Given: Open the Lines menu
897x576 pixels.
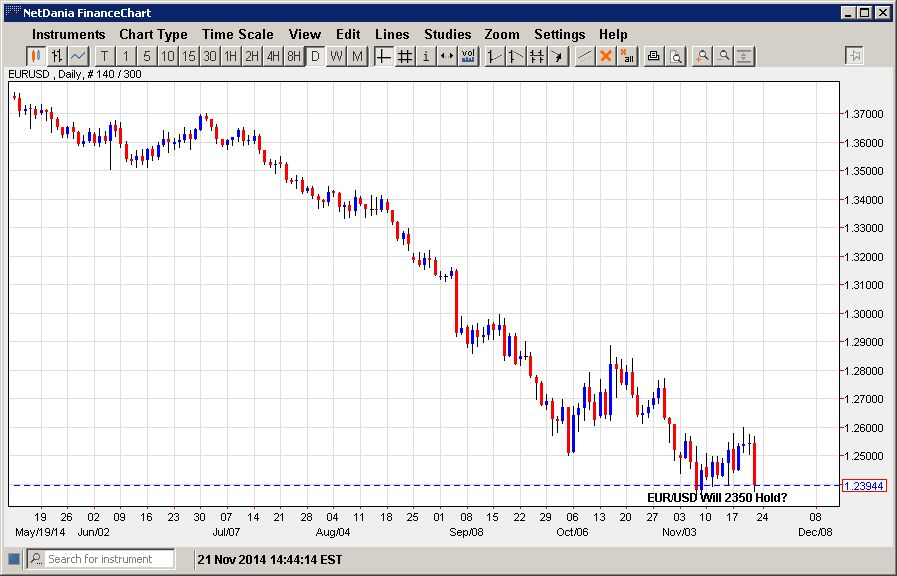Looking at the screenshot, I should pos(392,34).
